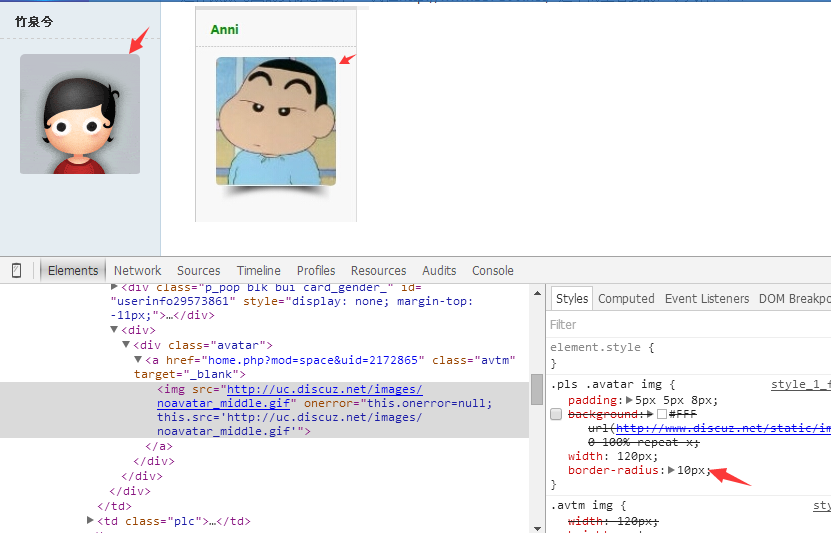Switch to the Timeline tab
Image resolution: width=831 pixels, height=533 pixels.
click(258, 270)
